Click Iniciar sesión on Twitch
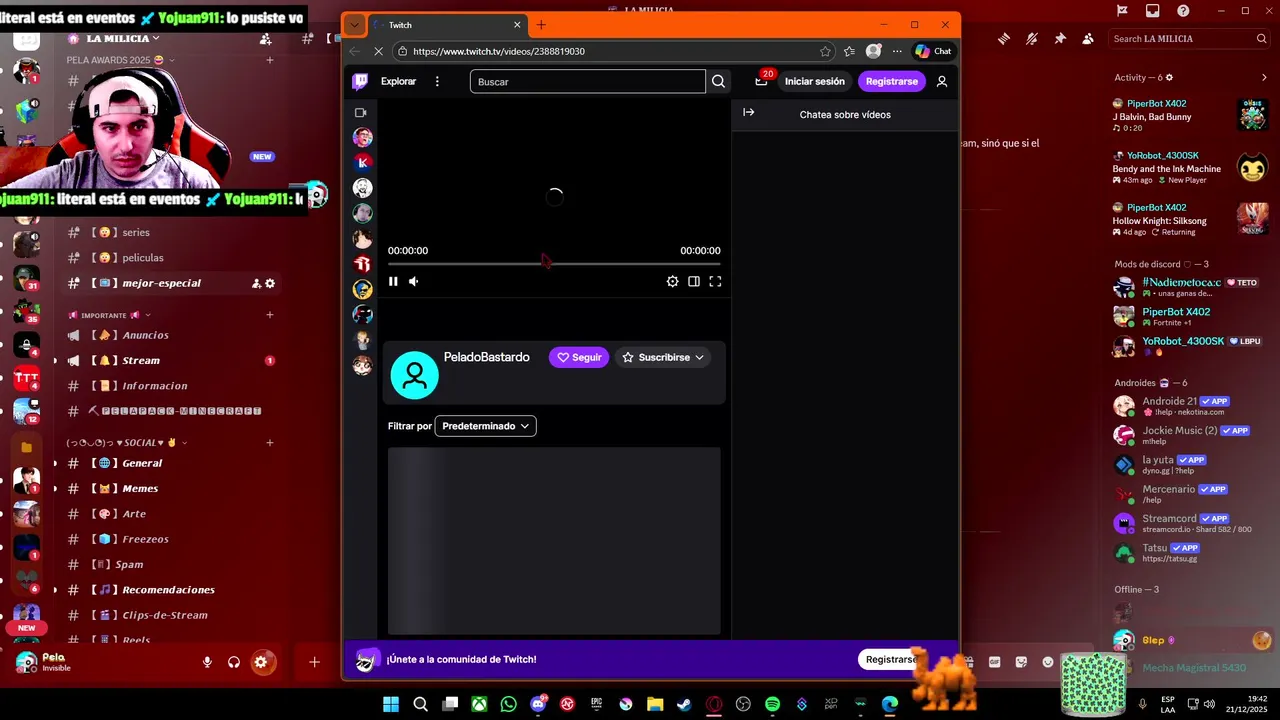 pyautogui.click(x=814, y=82)
